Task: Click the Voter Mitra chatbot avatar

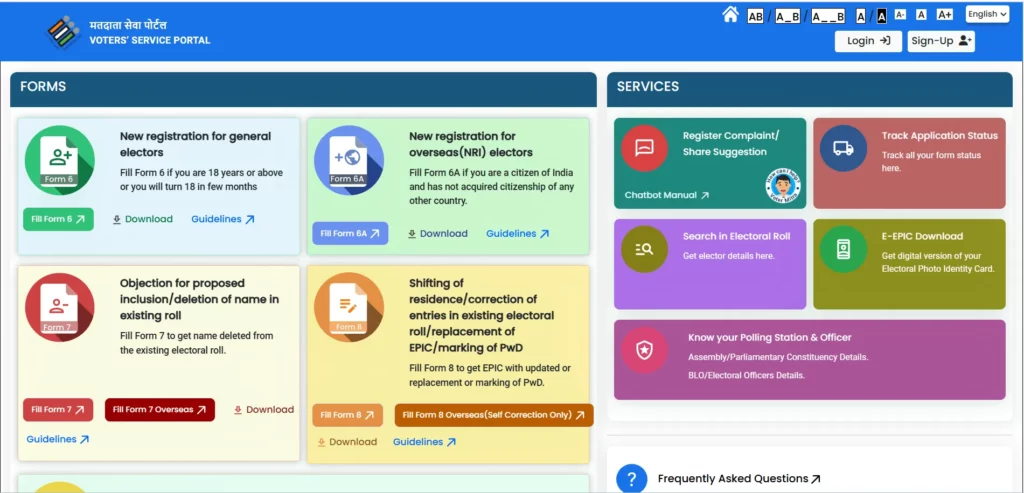Action: coord(783,185)
